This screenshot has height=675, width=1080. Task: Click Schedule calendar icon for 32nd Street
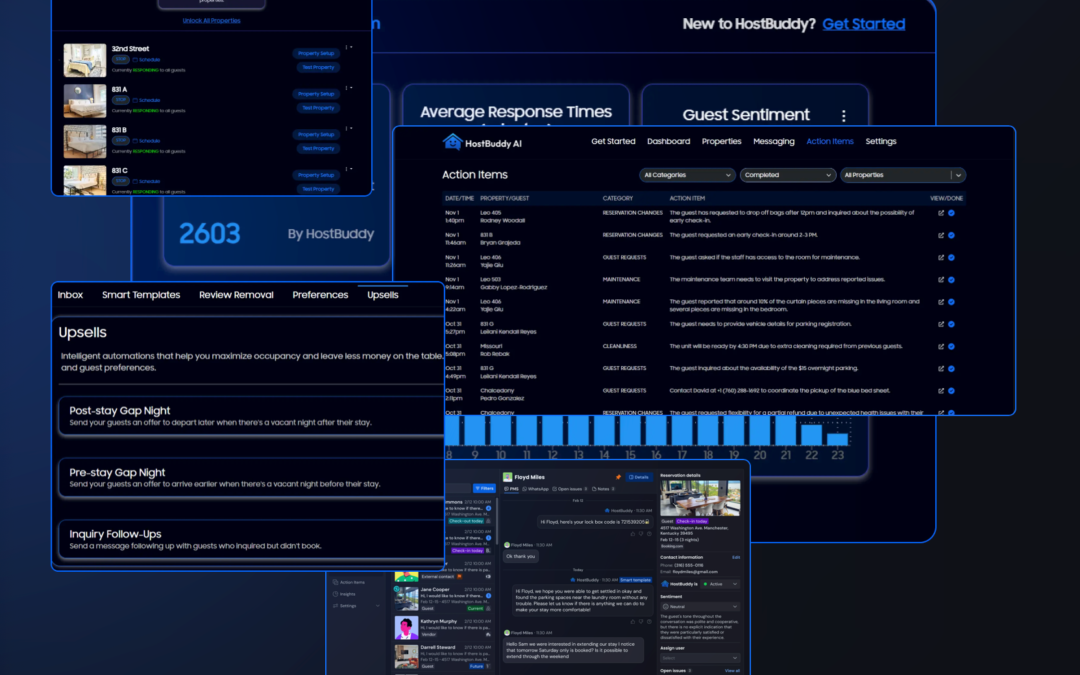(x=136, y=59)
